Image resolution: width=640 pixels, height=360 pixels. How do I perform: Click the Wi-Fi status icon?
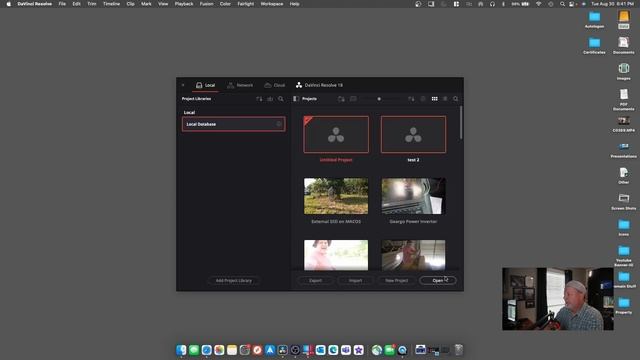538,4
